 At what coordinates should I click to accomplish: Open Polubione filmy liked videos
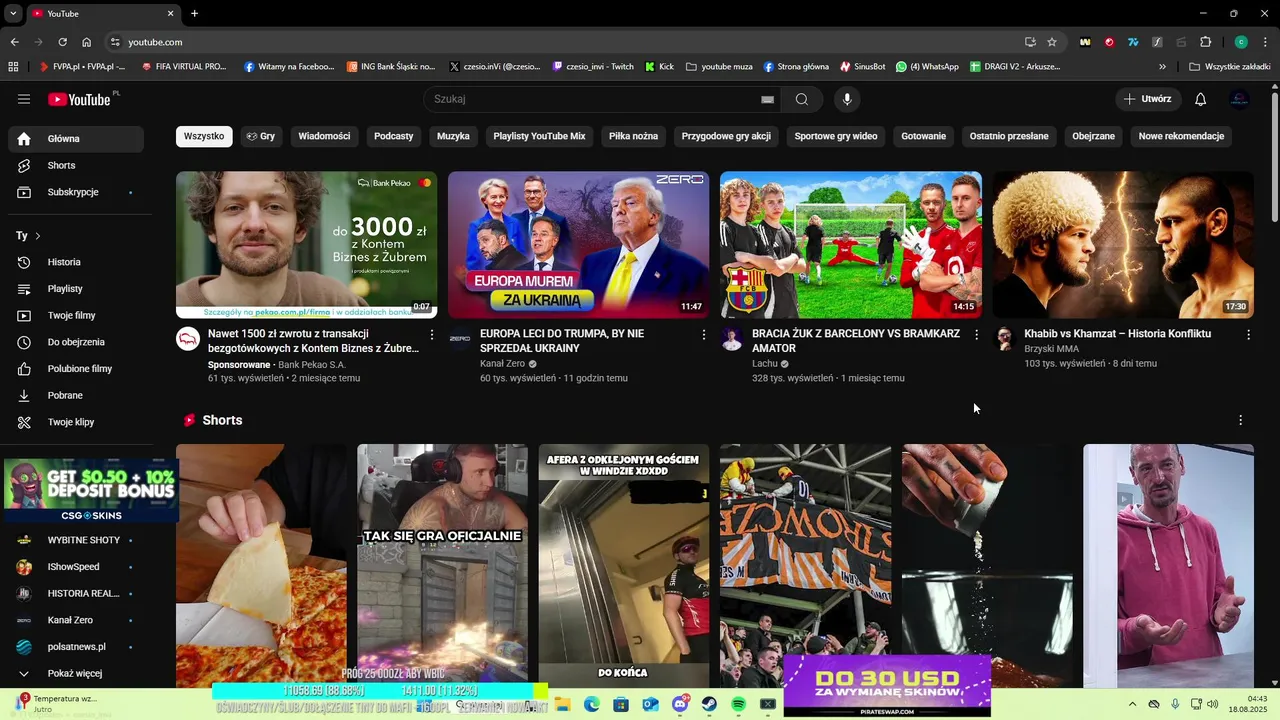tap(76, 369)
